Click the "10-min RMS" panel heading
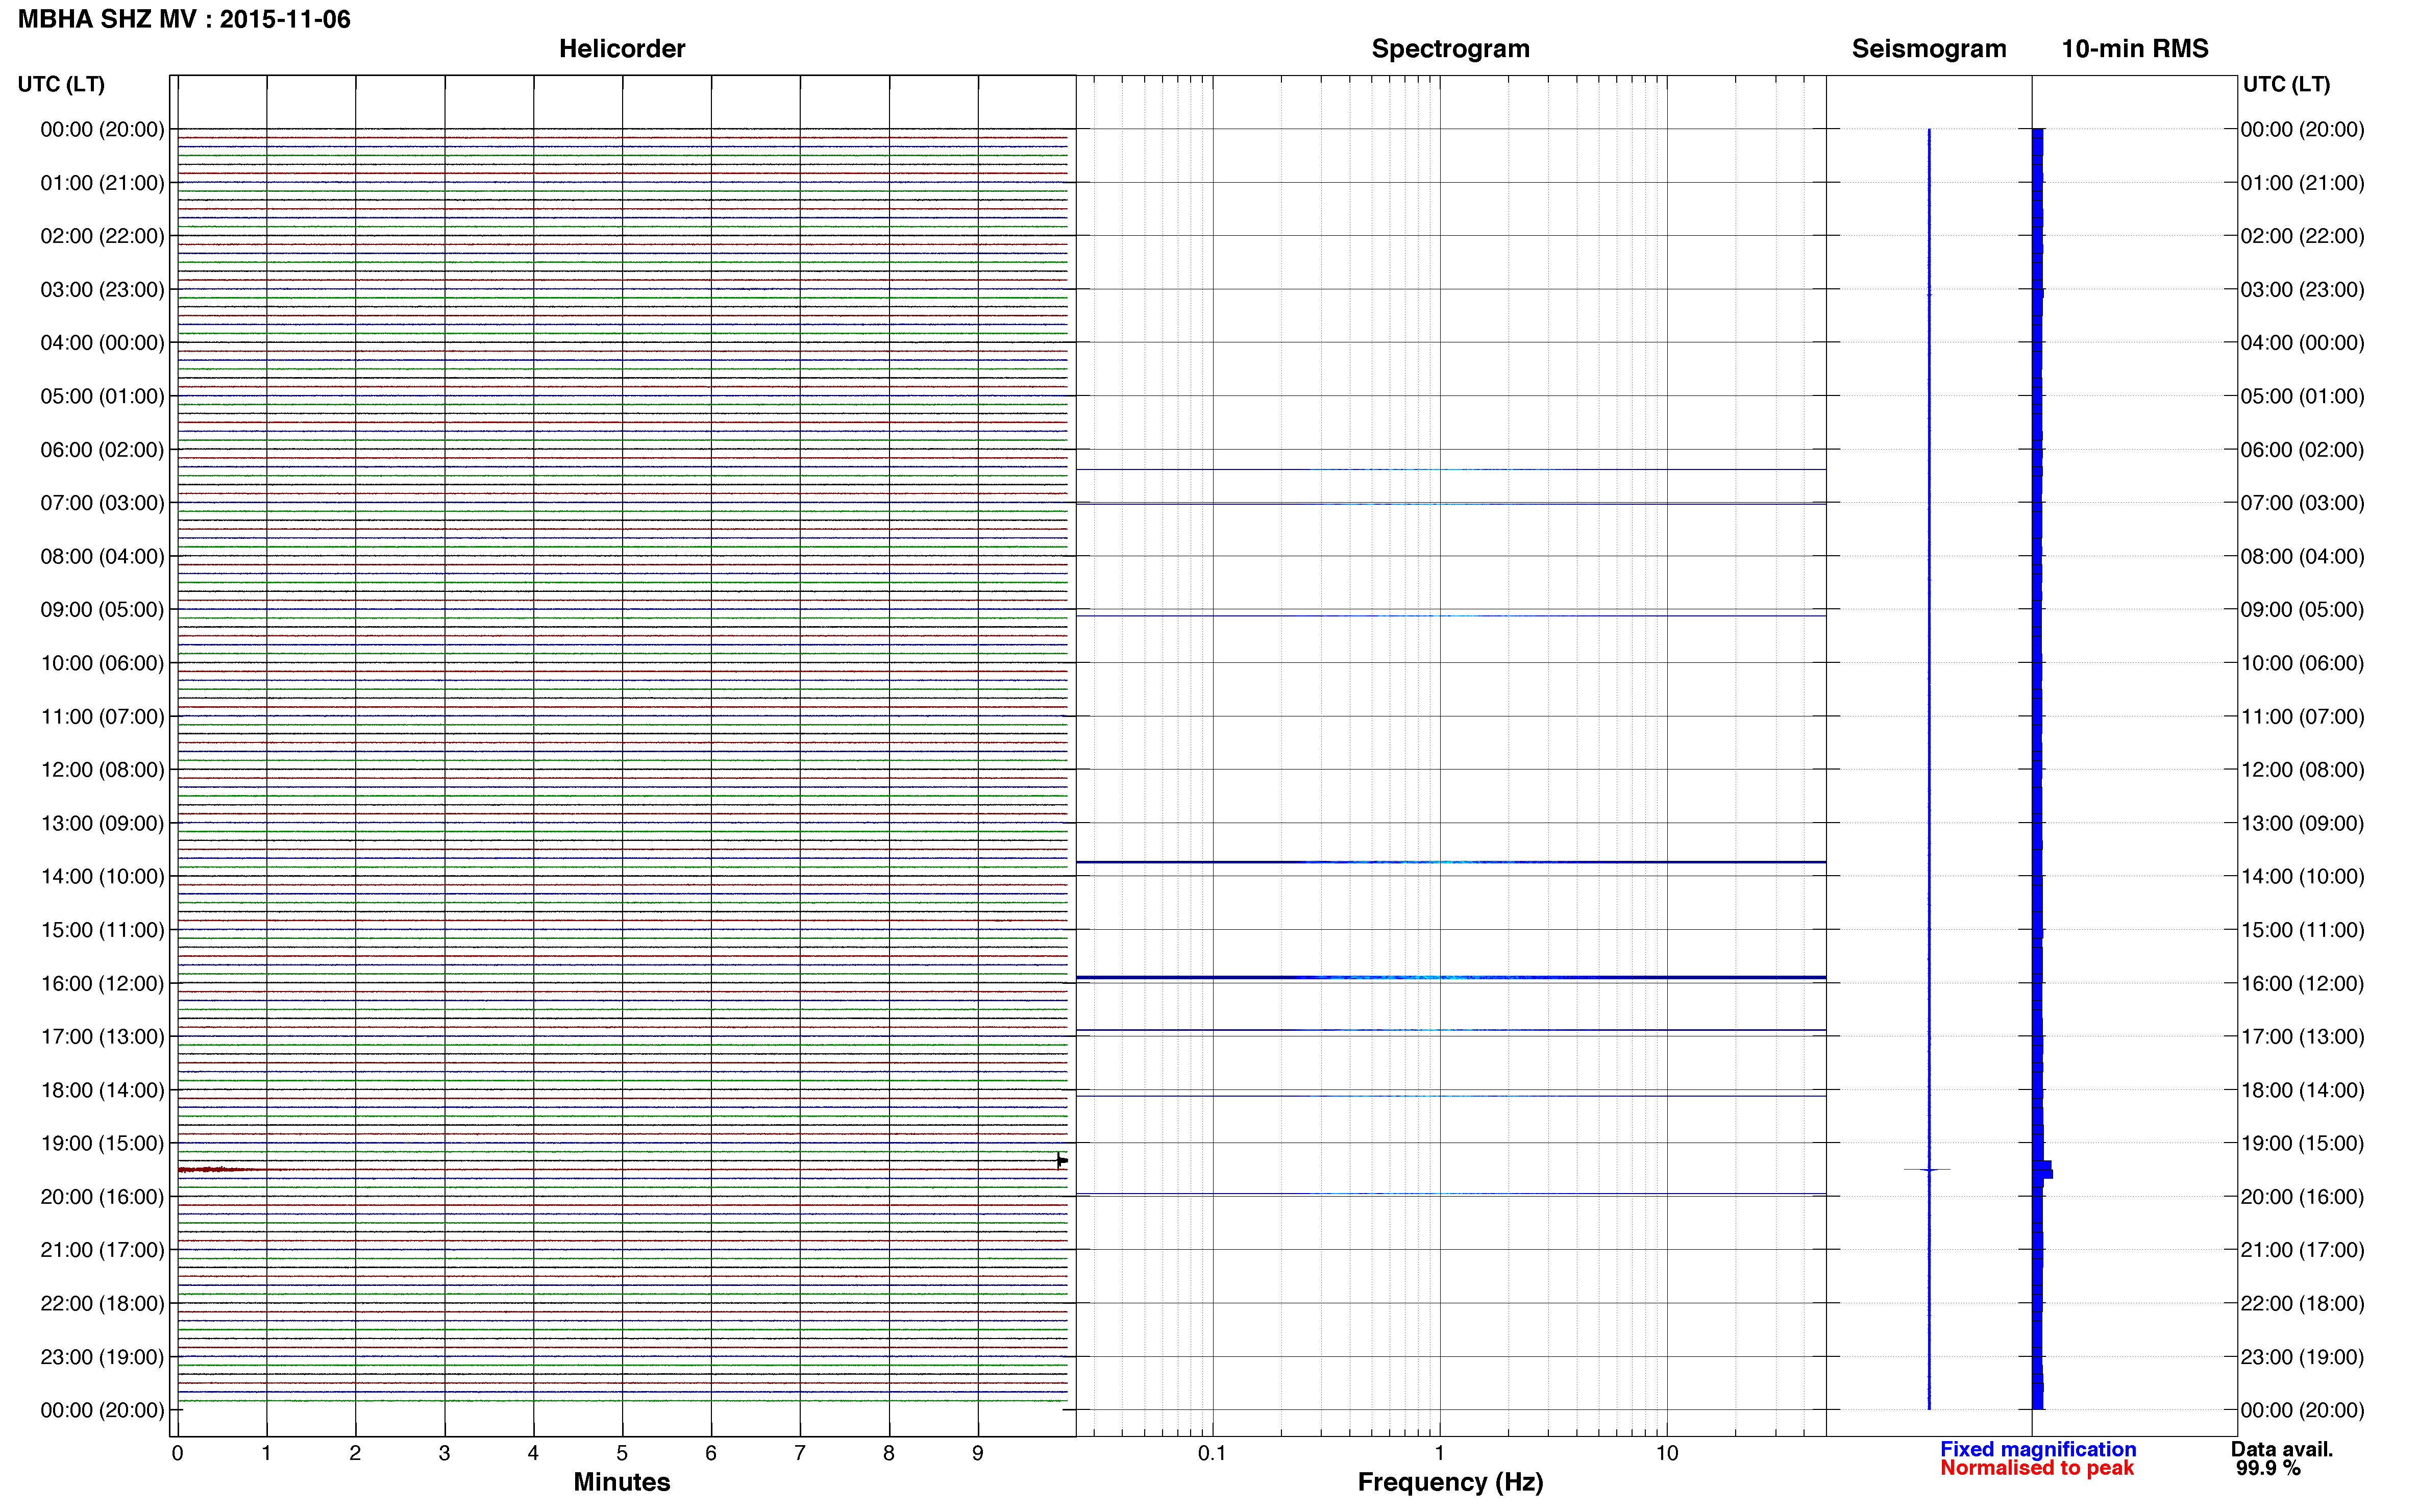 pyautogui.click(x=2135, y=49)
